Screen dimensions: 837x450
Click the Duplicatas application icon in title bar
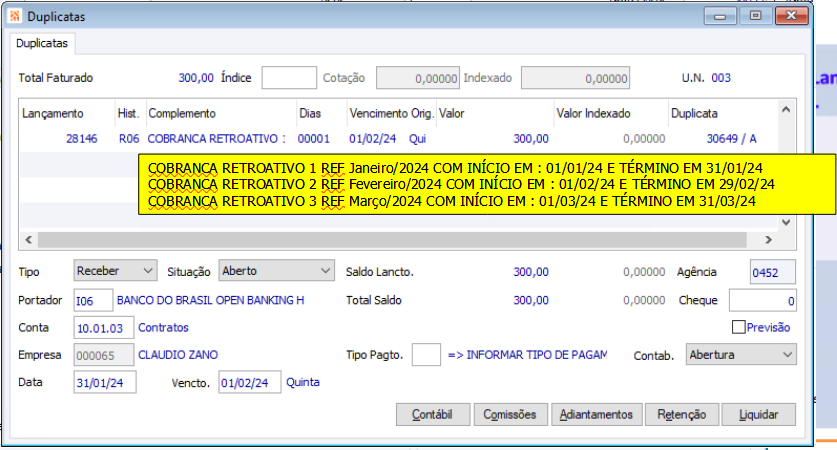tap(15, 16)
